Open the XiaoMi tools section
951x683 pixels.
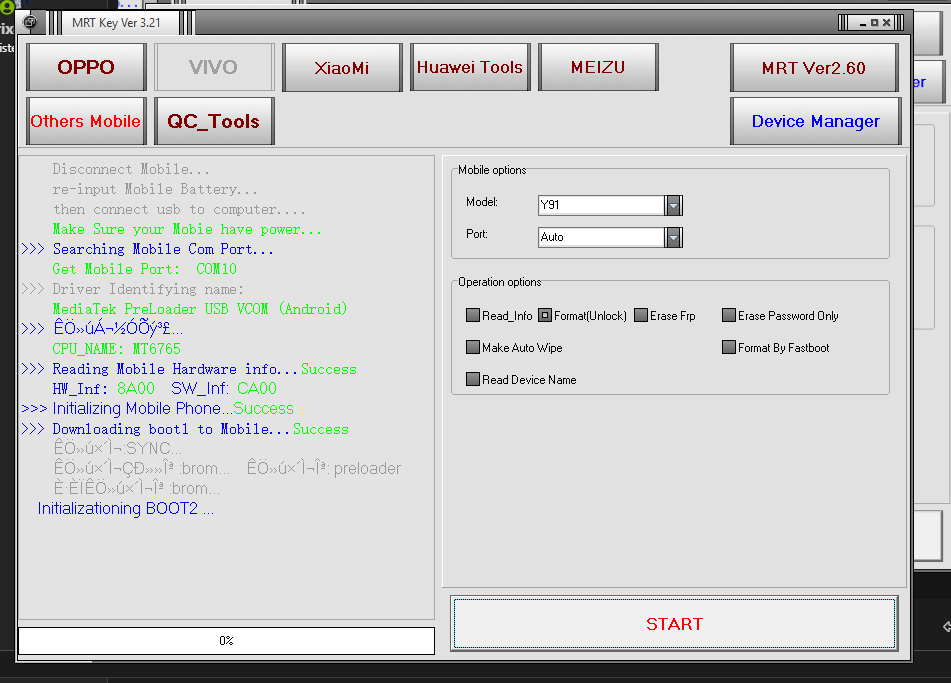341,67
